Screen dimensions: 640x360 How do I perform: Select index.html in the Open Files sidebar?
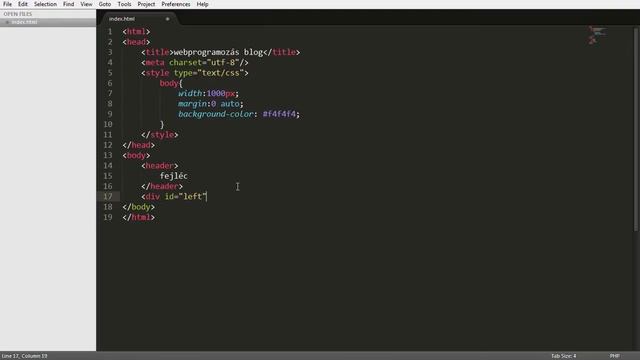48,22
